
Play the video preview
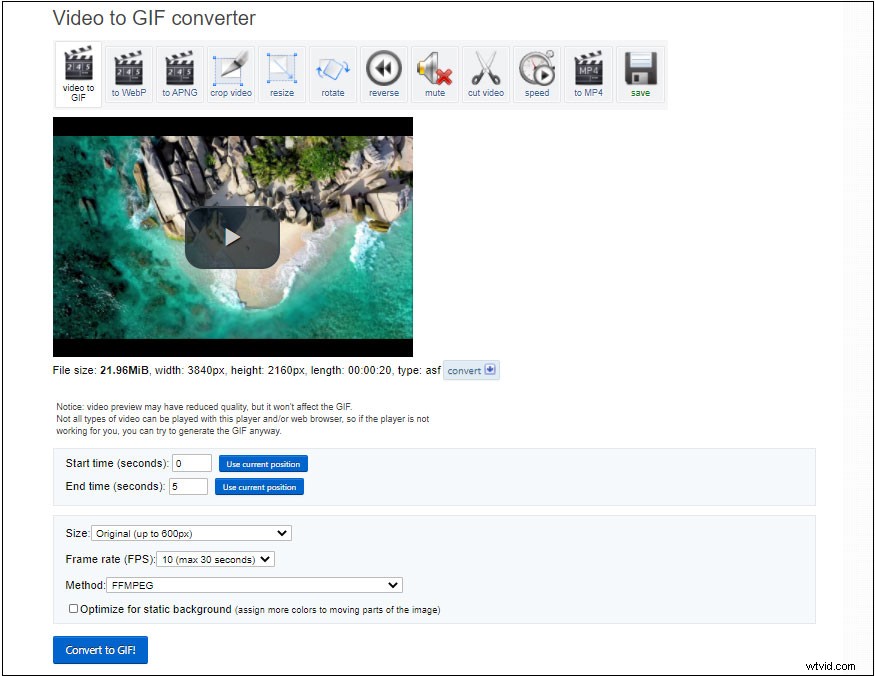point(232,237)
